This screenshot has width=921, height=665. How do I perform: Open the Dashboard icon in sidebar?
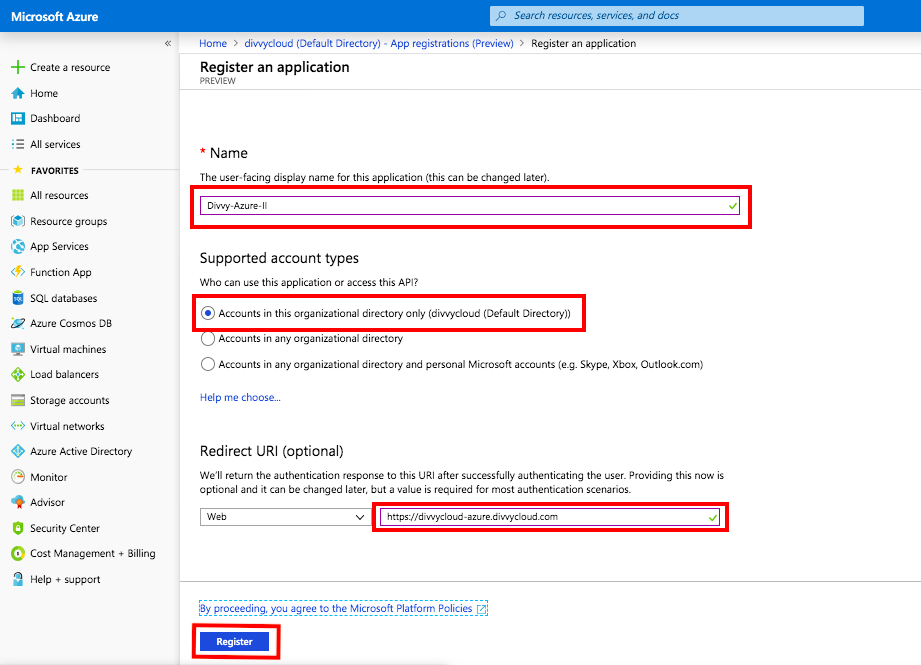18,118
